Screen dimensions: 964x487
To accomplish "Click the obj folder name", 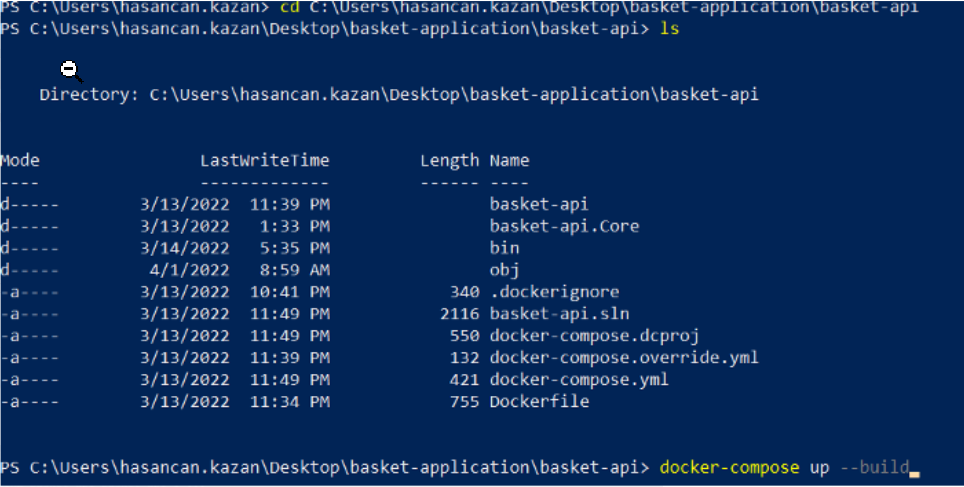I will [x=505, y=271].
